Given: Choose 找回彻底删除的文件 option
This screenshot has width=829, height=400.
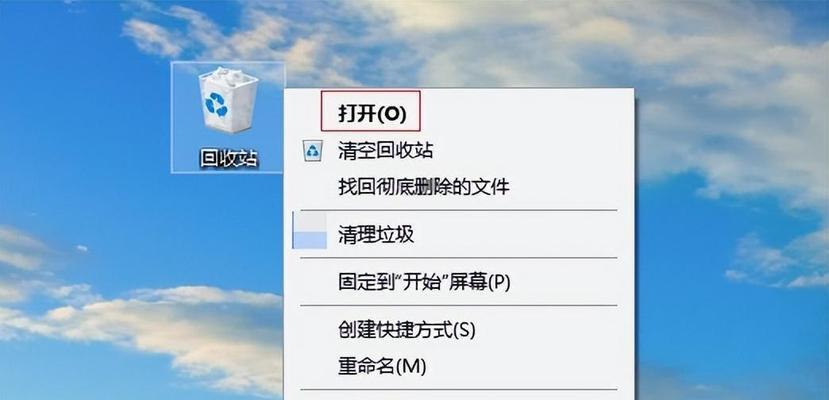Looking at the screenshot, I should [x=423, y=186].
